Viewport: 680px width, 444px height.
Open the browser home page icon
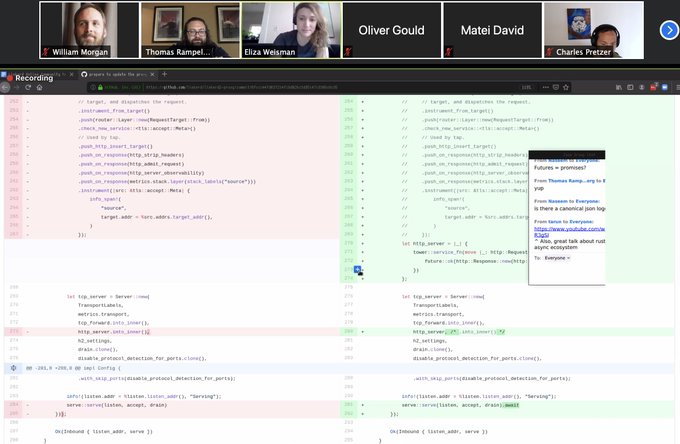click(39, 88)
